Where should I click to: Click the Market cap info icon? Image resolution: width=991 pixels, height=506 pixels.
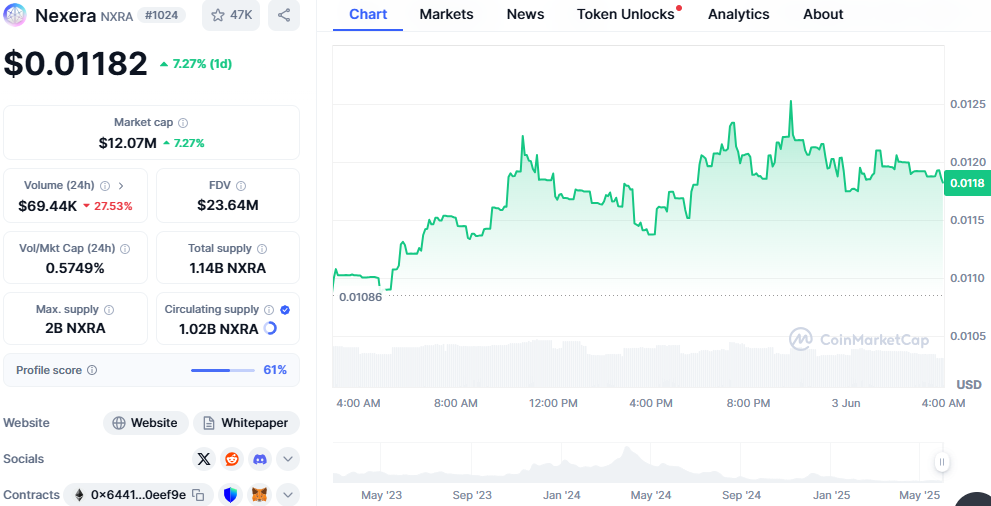[183, 123]
